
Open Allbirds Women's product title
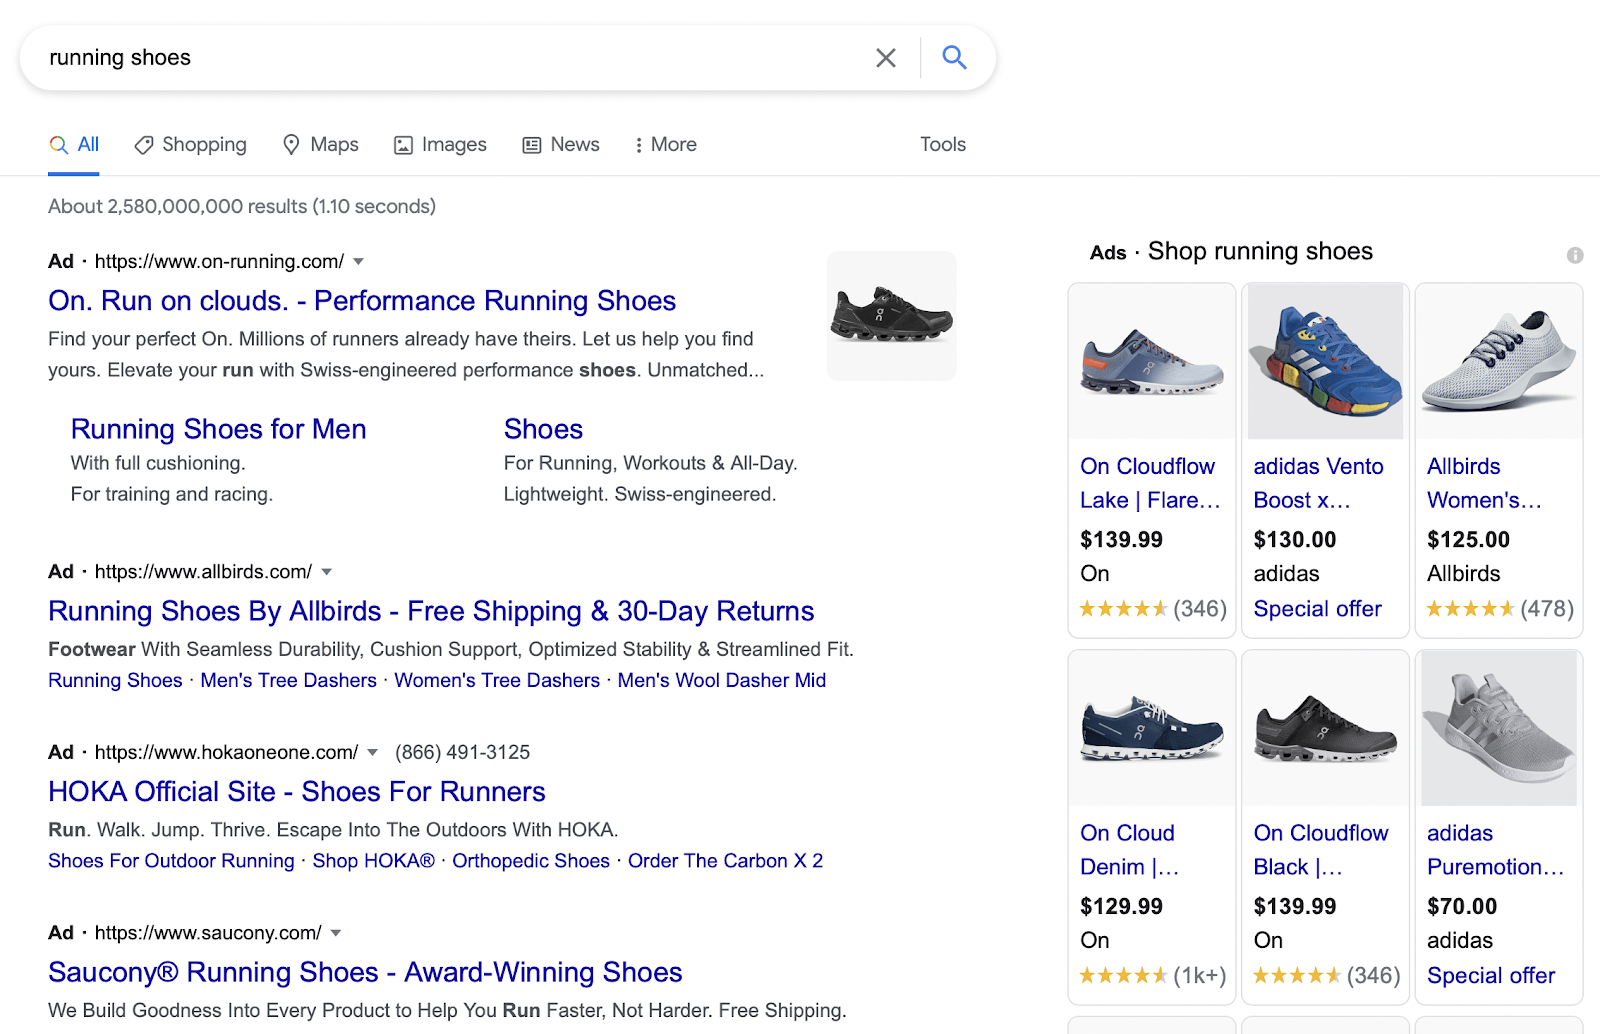click(1484, 484)
